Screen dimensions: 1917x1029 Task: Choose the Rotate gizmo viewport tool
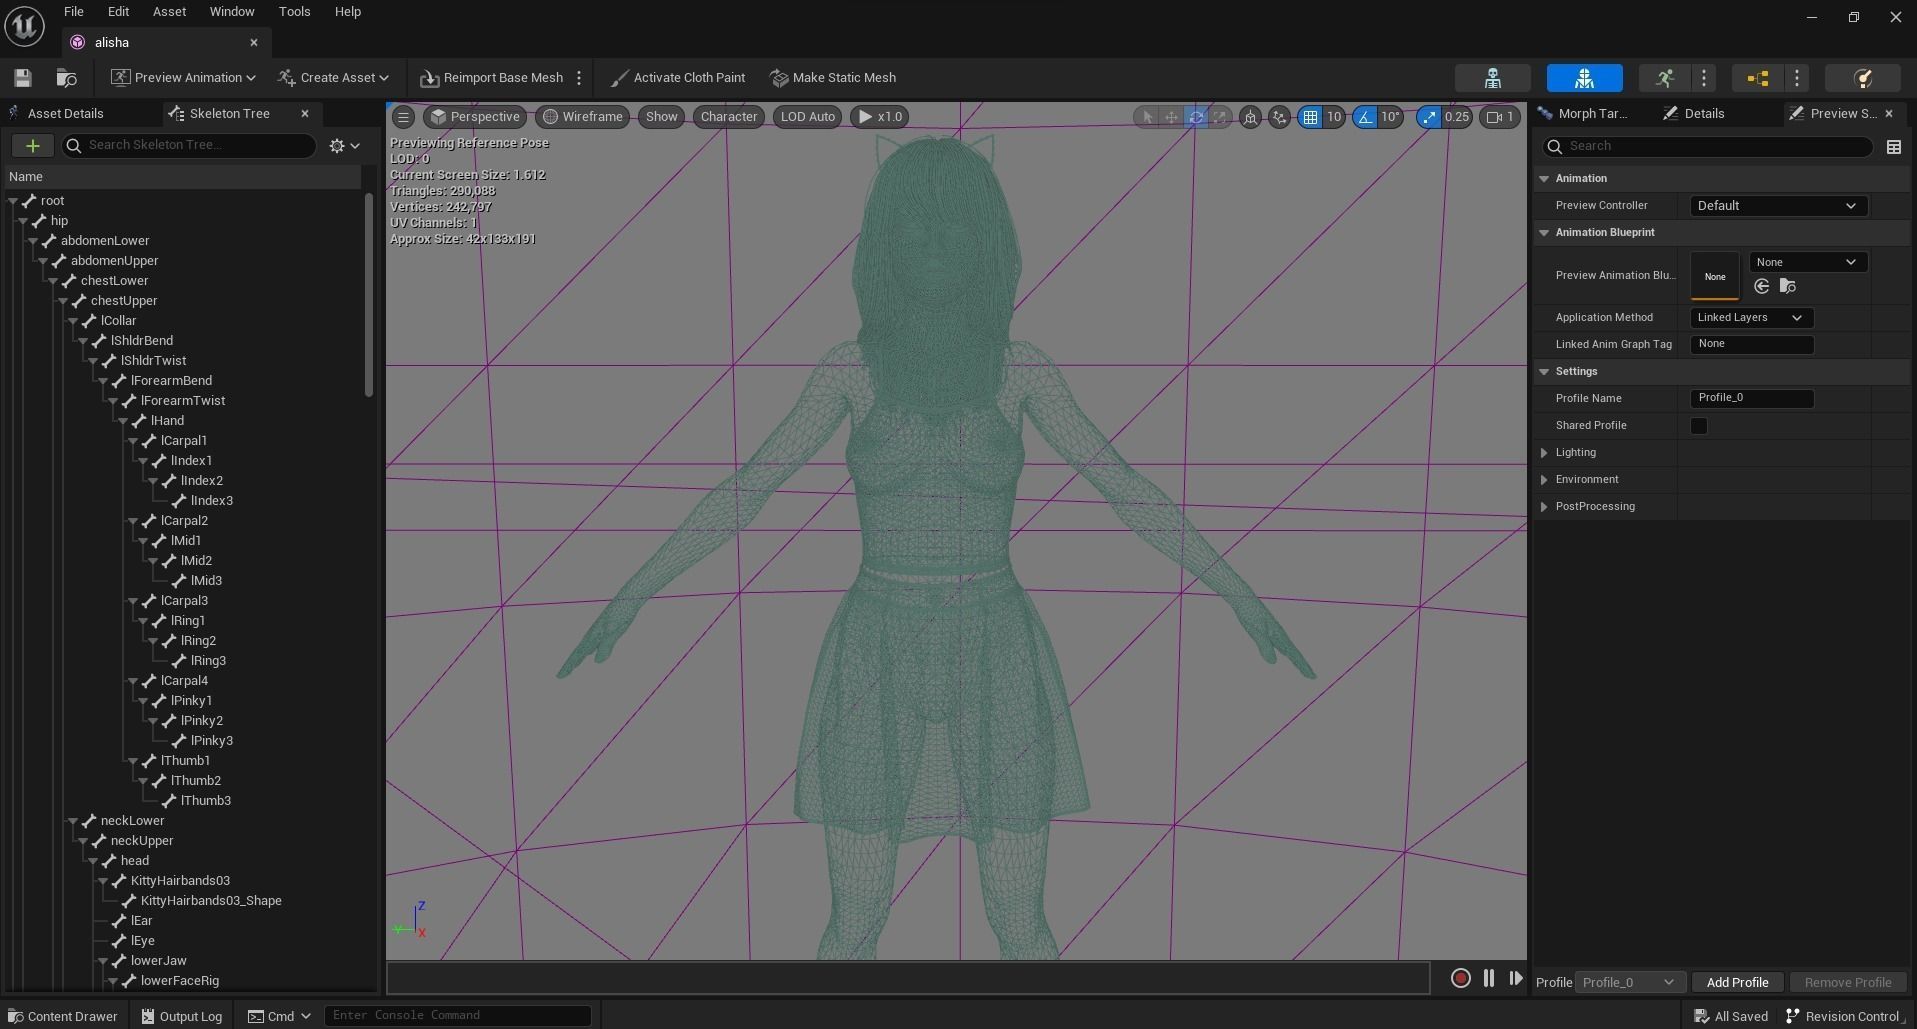click(1195, 117)
